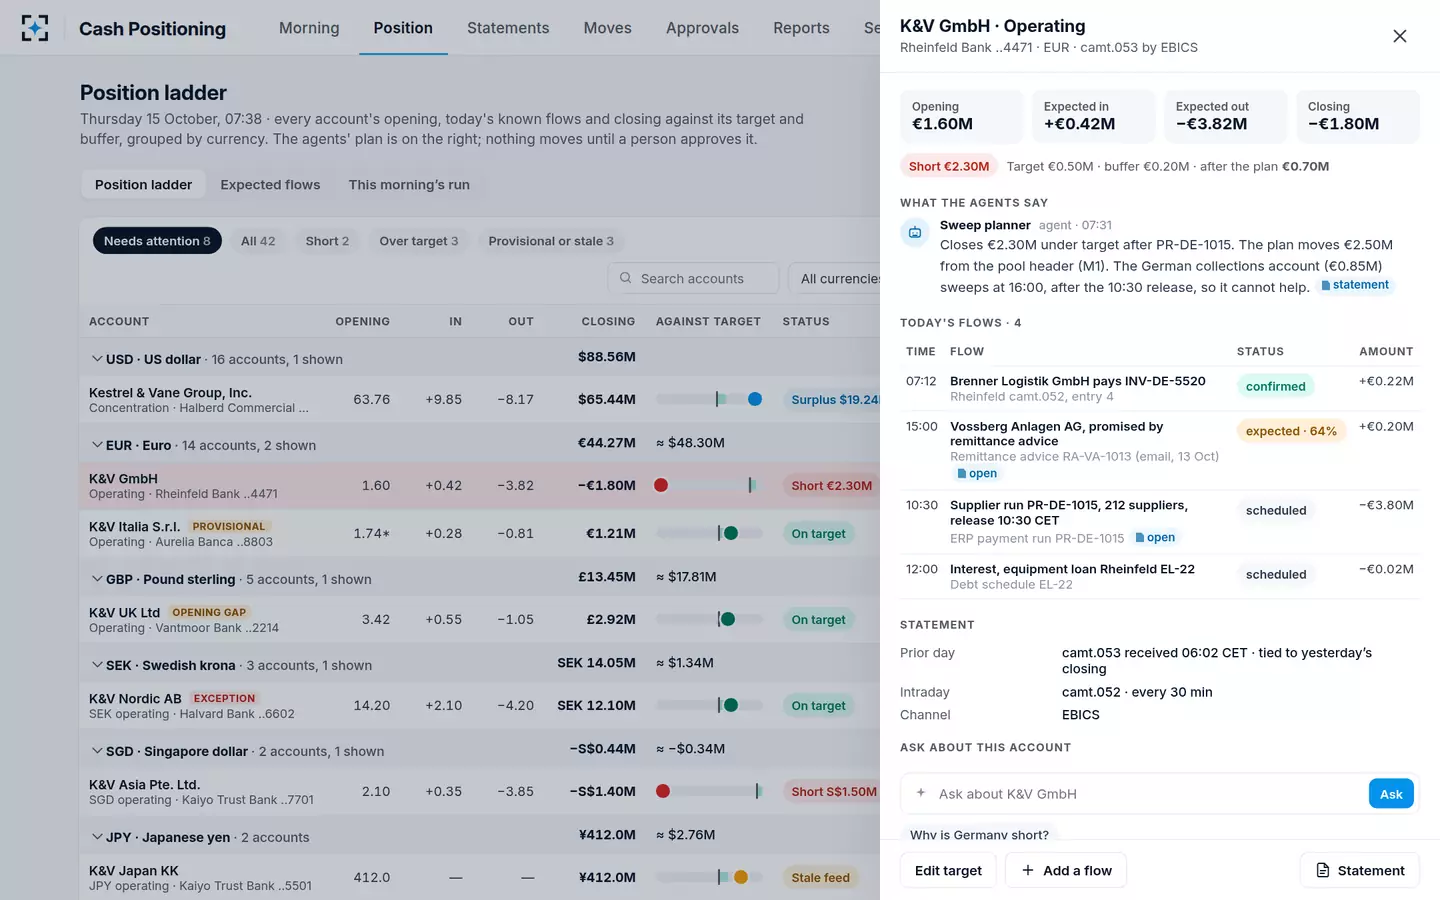
Task: Open the Moves tab
Action: coord(607,28)
